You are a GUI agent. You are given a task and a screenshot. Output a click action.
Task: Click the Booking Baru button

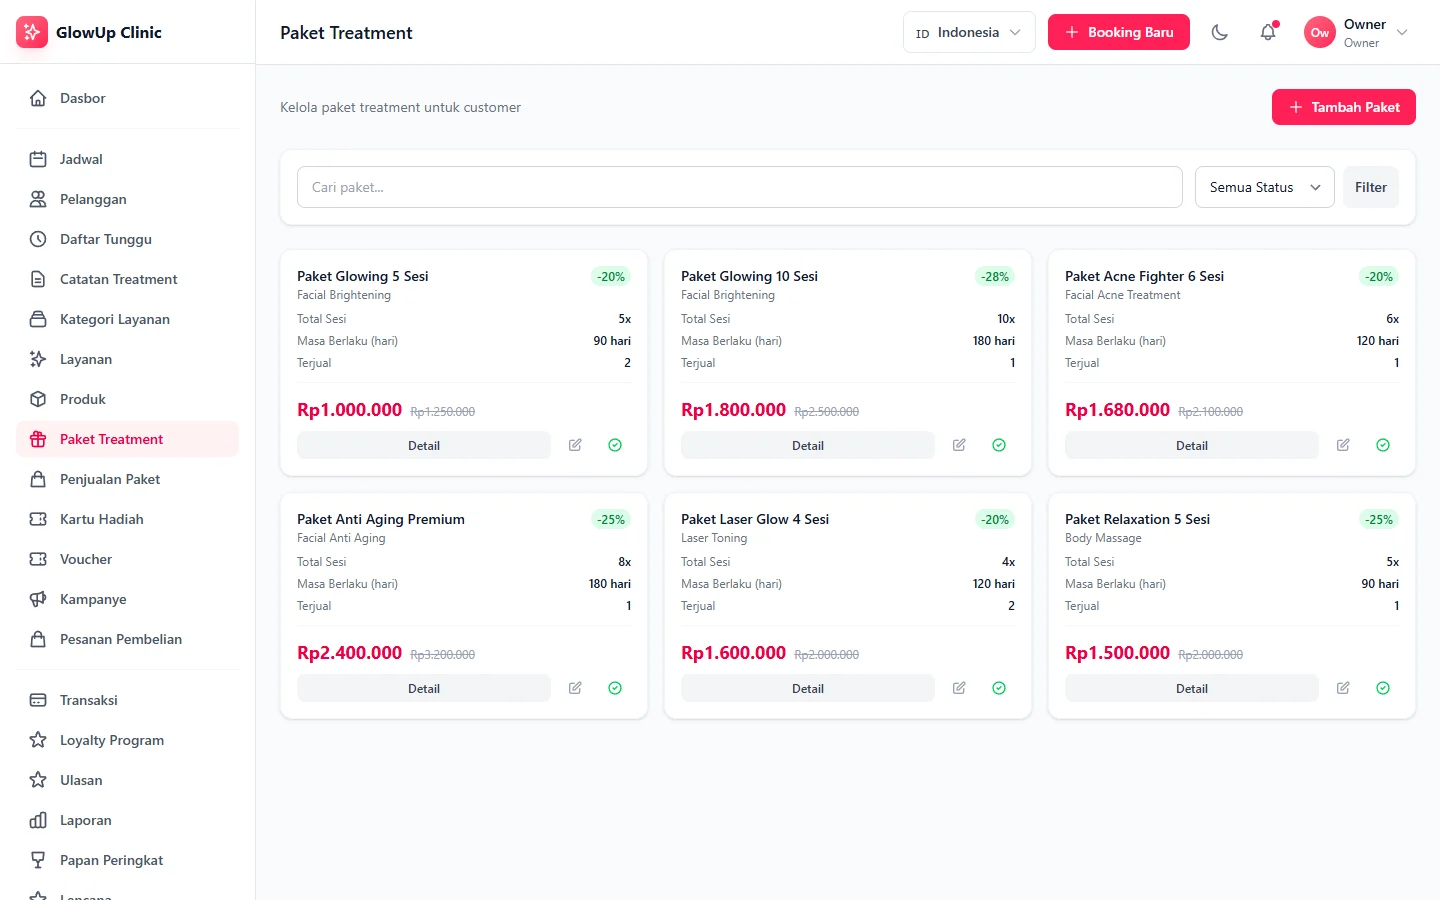pyautogui.click(x=1119, y=32)
